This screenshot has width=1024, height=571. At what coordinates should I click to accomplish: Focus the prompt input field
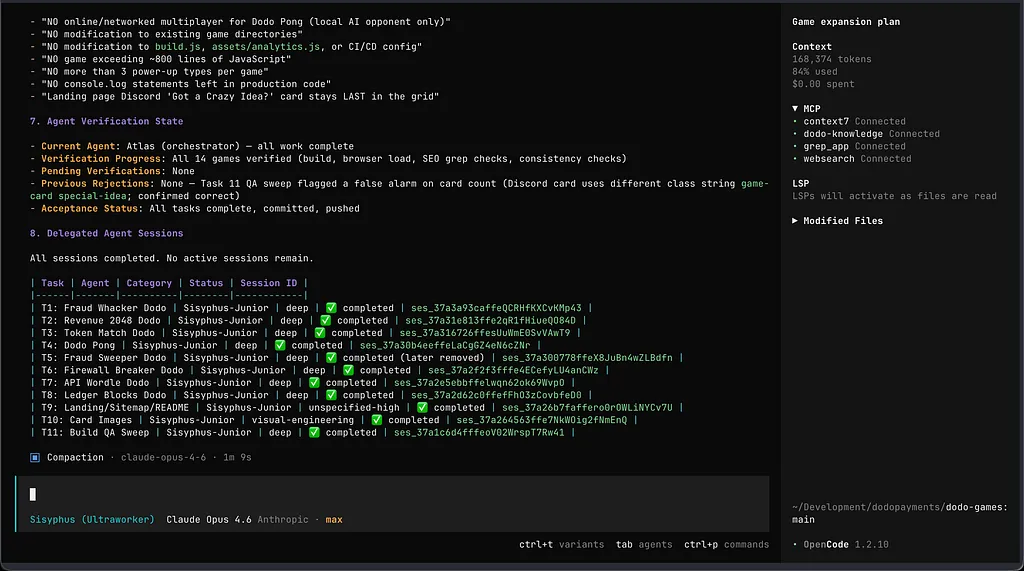392,494
